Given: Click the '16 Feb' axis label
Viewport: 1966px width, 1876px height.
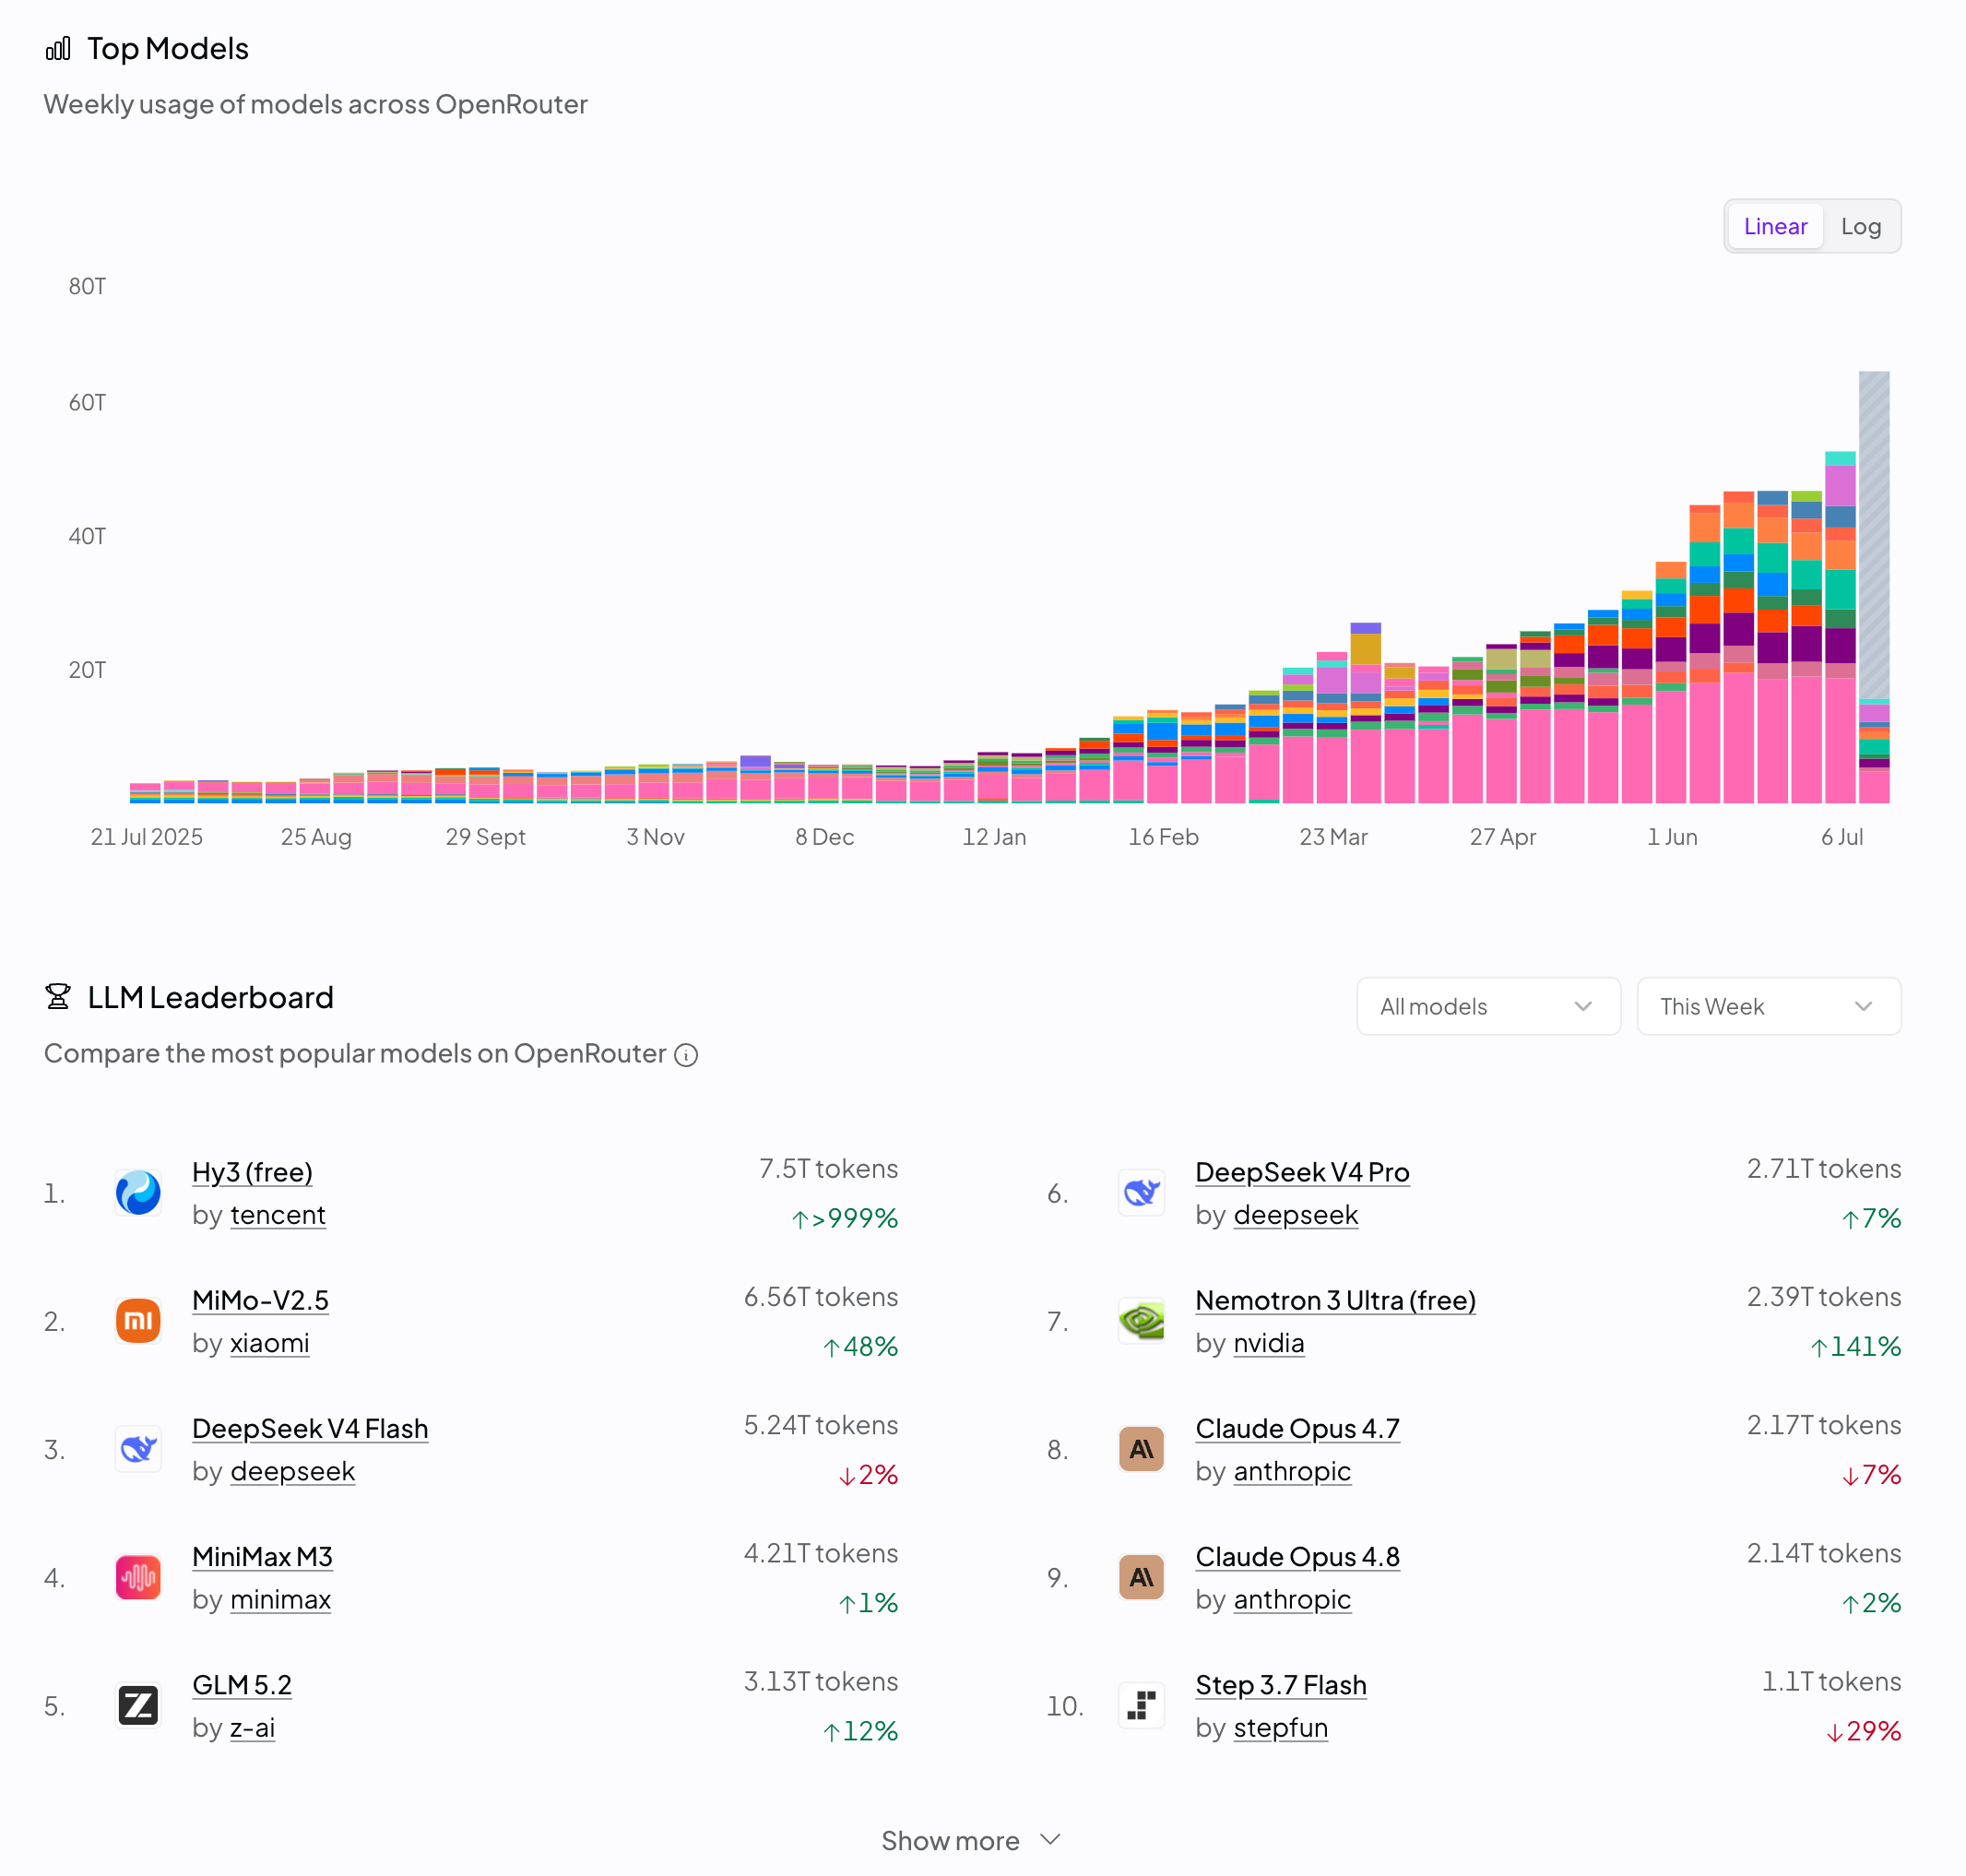Looking at the screenshot, I should click(x=1163, y=836).
